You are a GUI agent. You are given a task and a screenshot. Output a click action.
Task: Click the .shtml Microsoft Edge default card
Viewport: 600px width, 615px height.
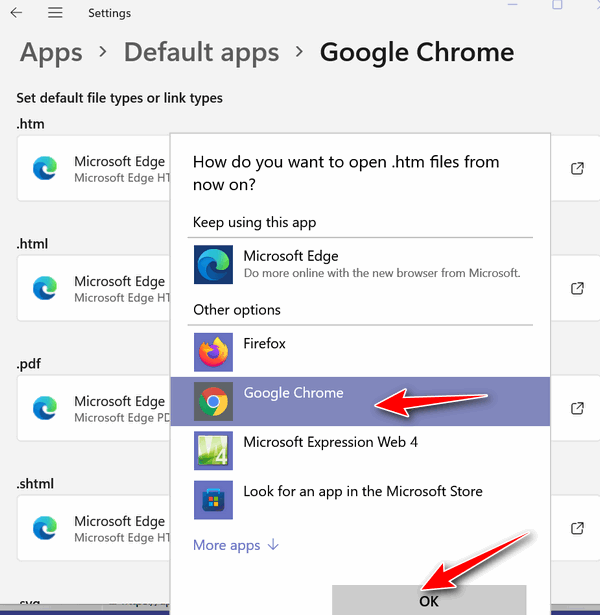click(94, 528)
